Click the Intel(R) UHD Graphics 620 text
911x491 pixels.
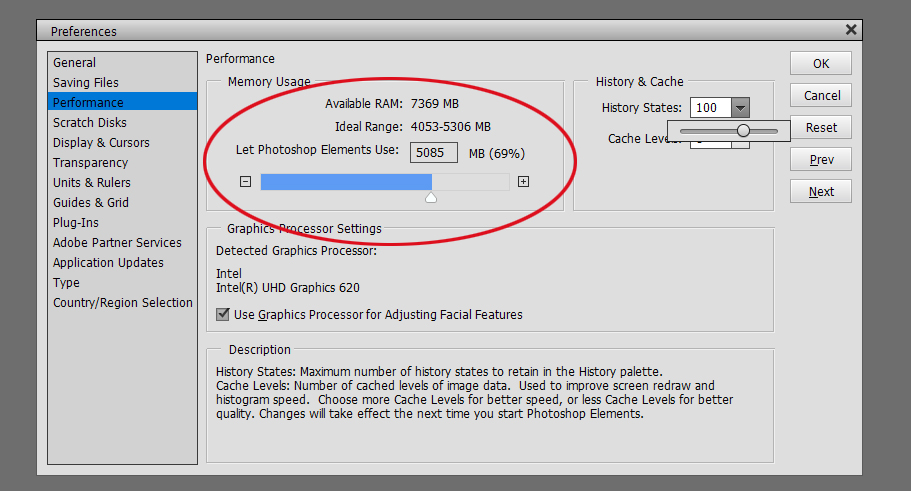click(x=288, y=288)
